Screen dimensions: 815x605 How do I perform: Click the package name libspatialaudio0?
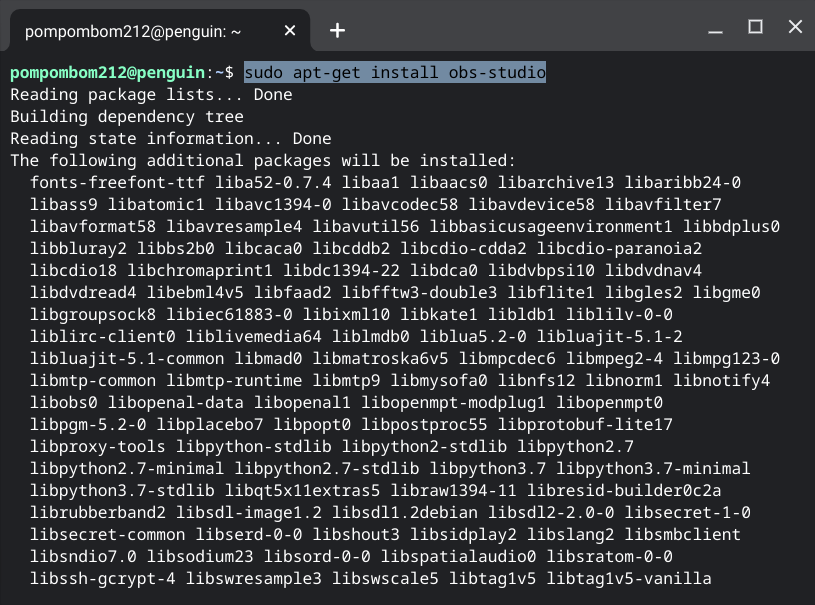[x=458, y=557]
